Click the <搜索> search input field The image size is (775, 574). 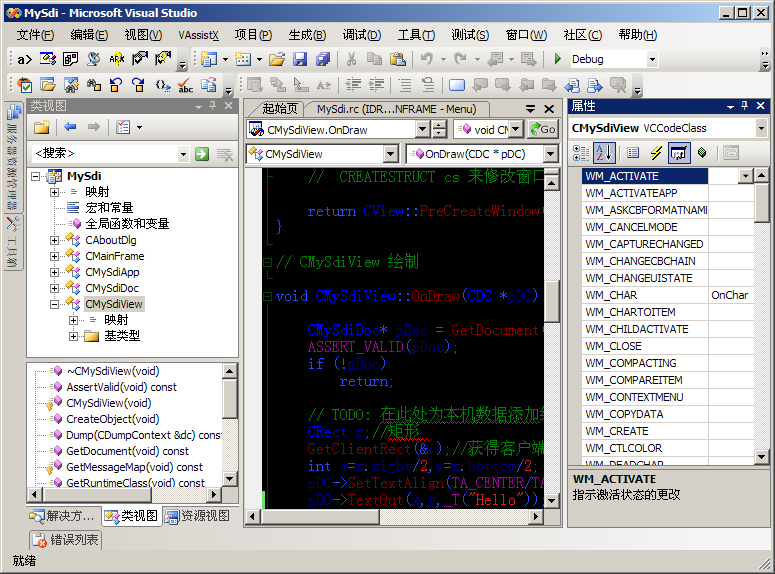point(105,154)
